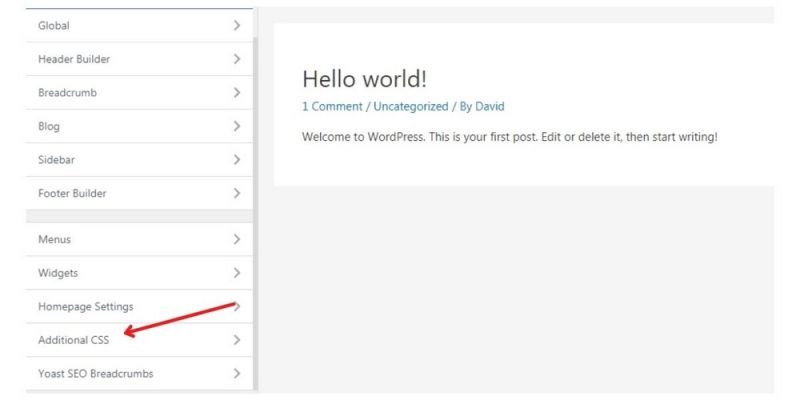The width and height of the screenshot is (800, 400).
Task: Open the Additional CSS panel
Action: pyautogui.click(x=139, y=340)
